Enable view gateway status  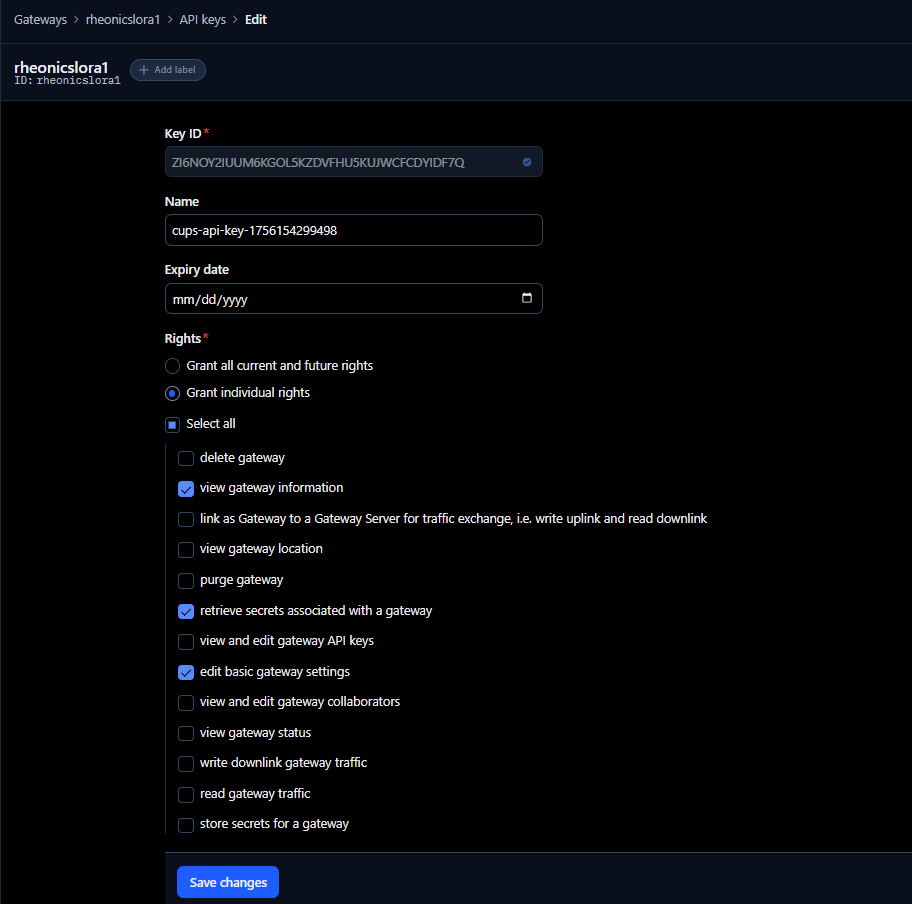point(186,734)
